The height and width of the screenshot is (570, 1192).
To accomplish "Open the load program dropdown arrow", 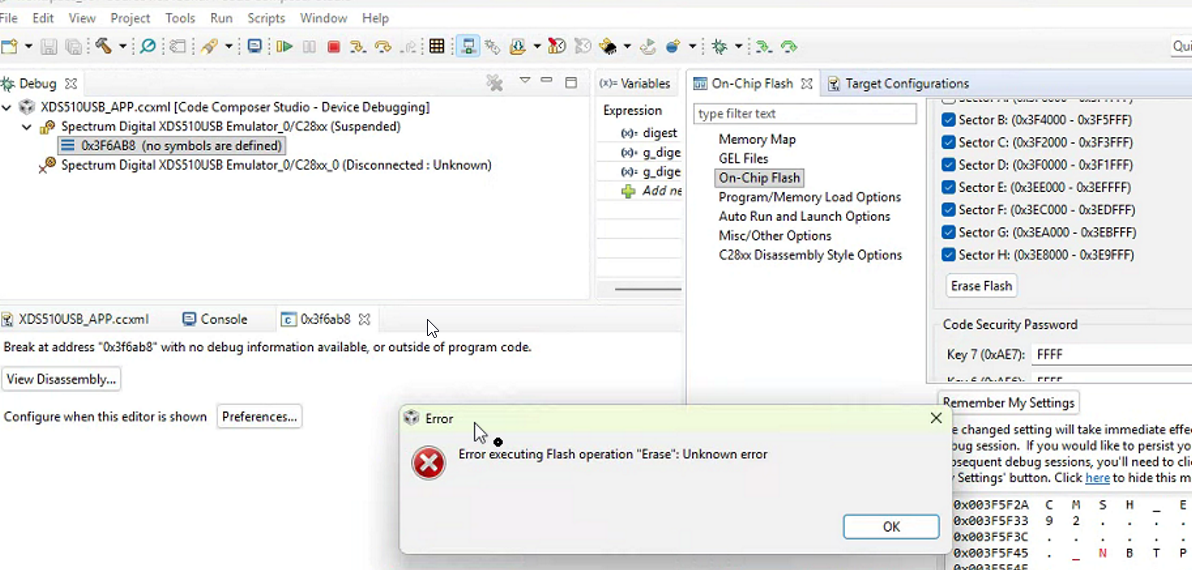I will [x=537, y=47].
